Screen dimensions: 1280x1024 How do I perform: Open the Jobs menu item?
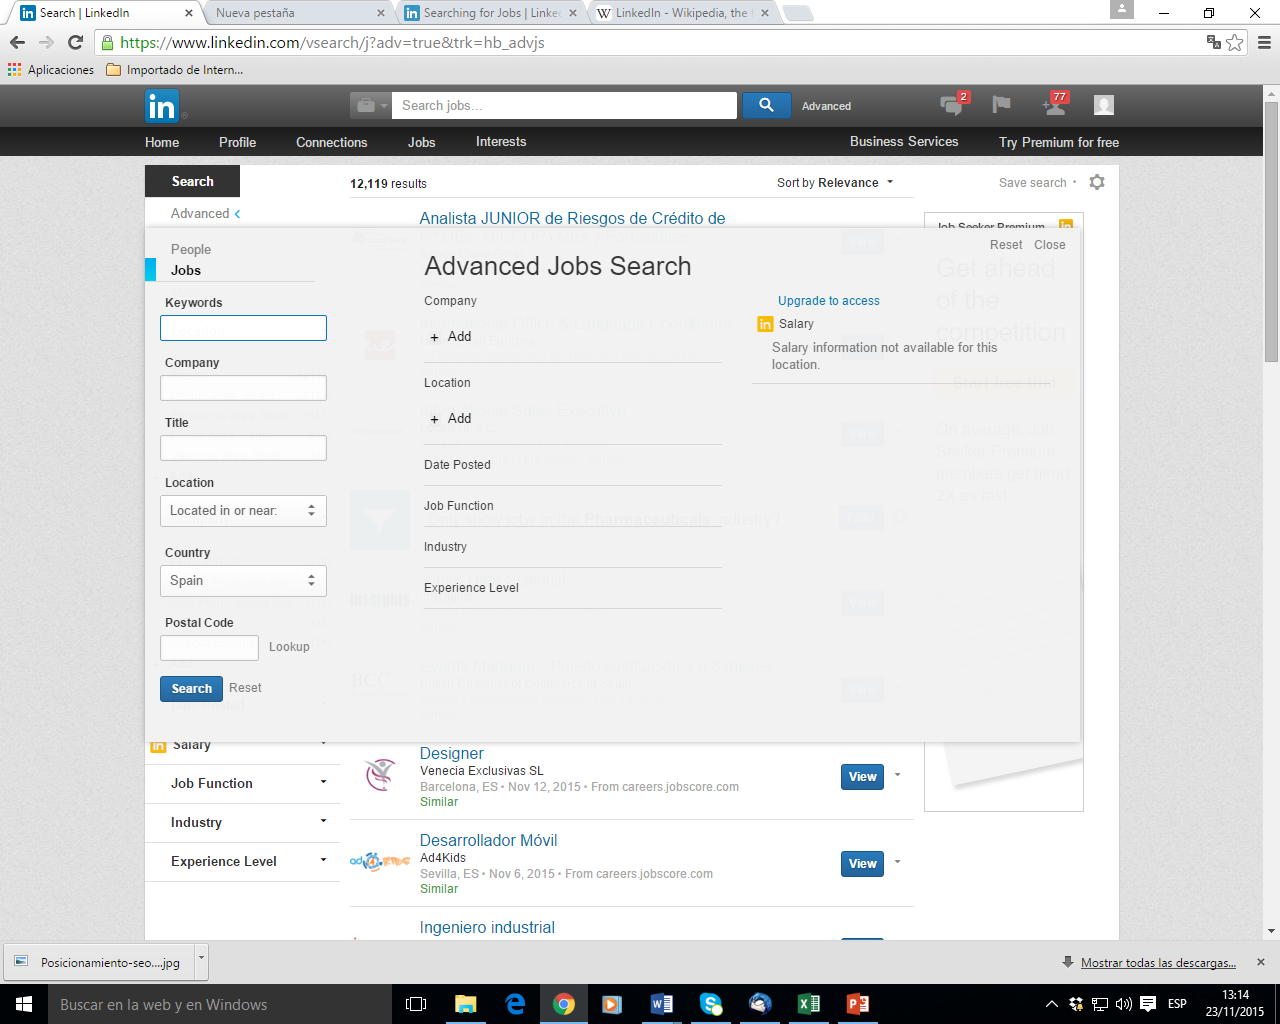point(422,142)
